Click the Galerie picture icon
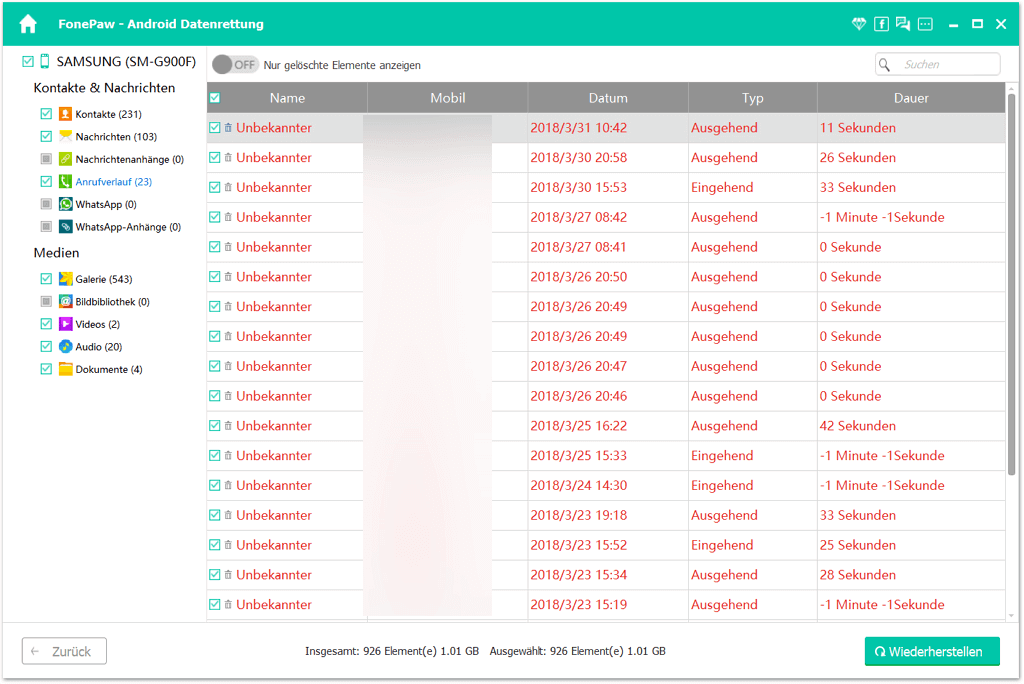 pos(65,279)
